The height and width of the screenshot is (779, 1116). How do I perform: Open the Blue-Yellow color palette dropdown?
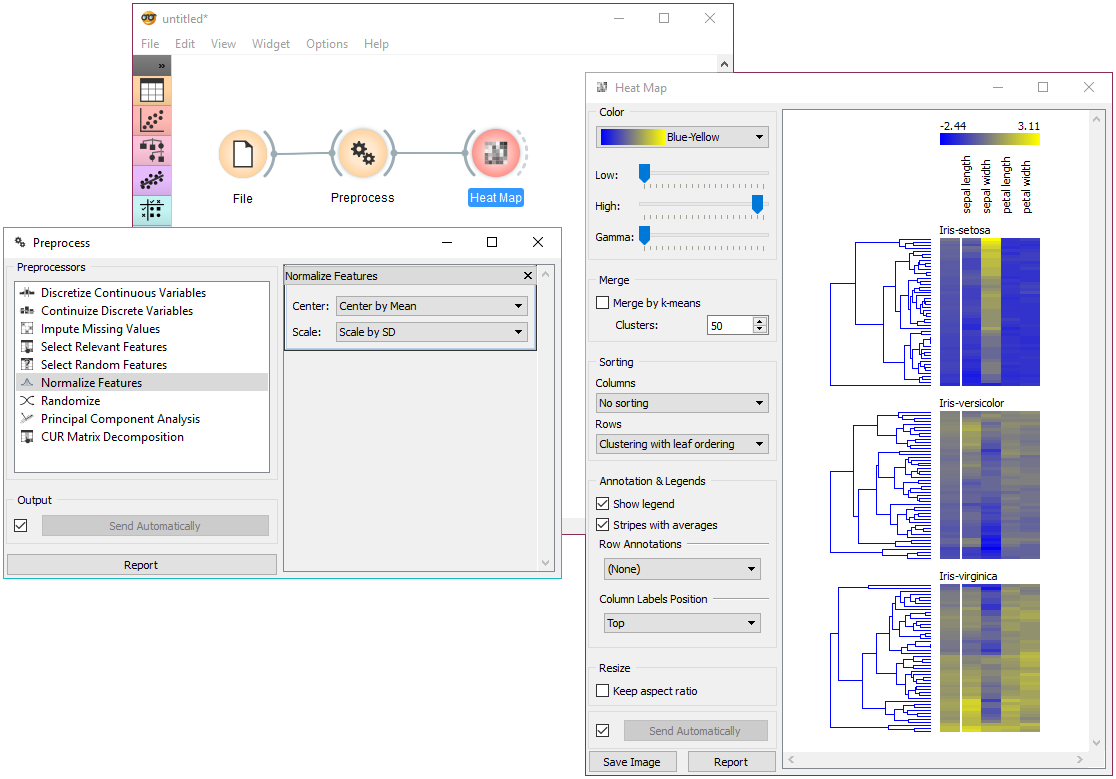[682, 137]
